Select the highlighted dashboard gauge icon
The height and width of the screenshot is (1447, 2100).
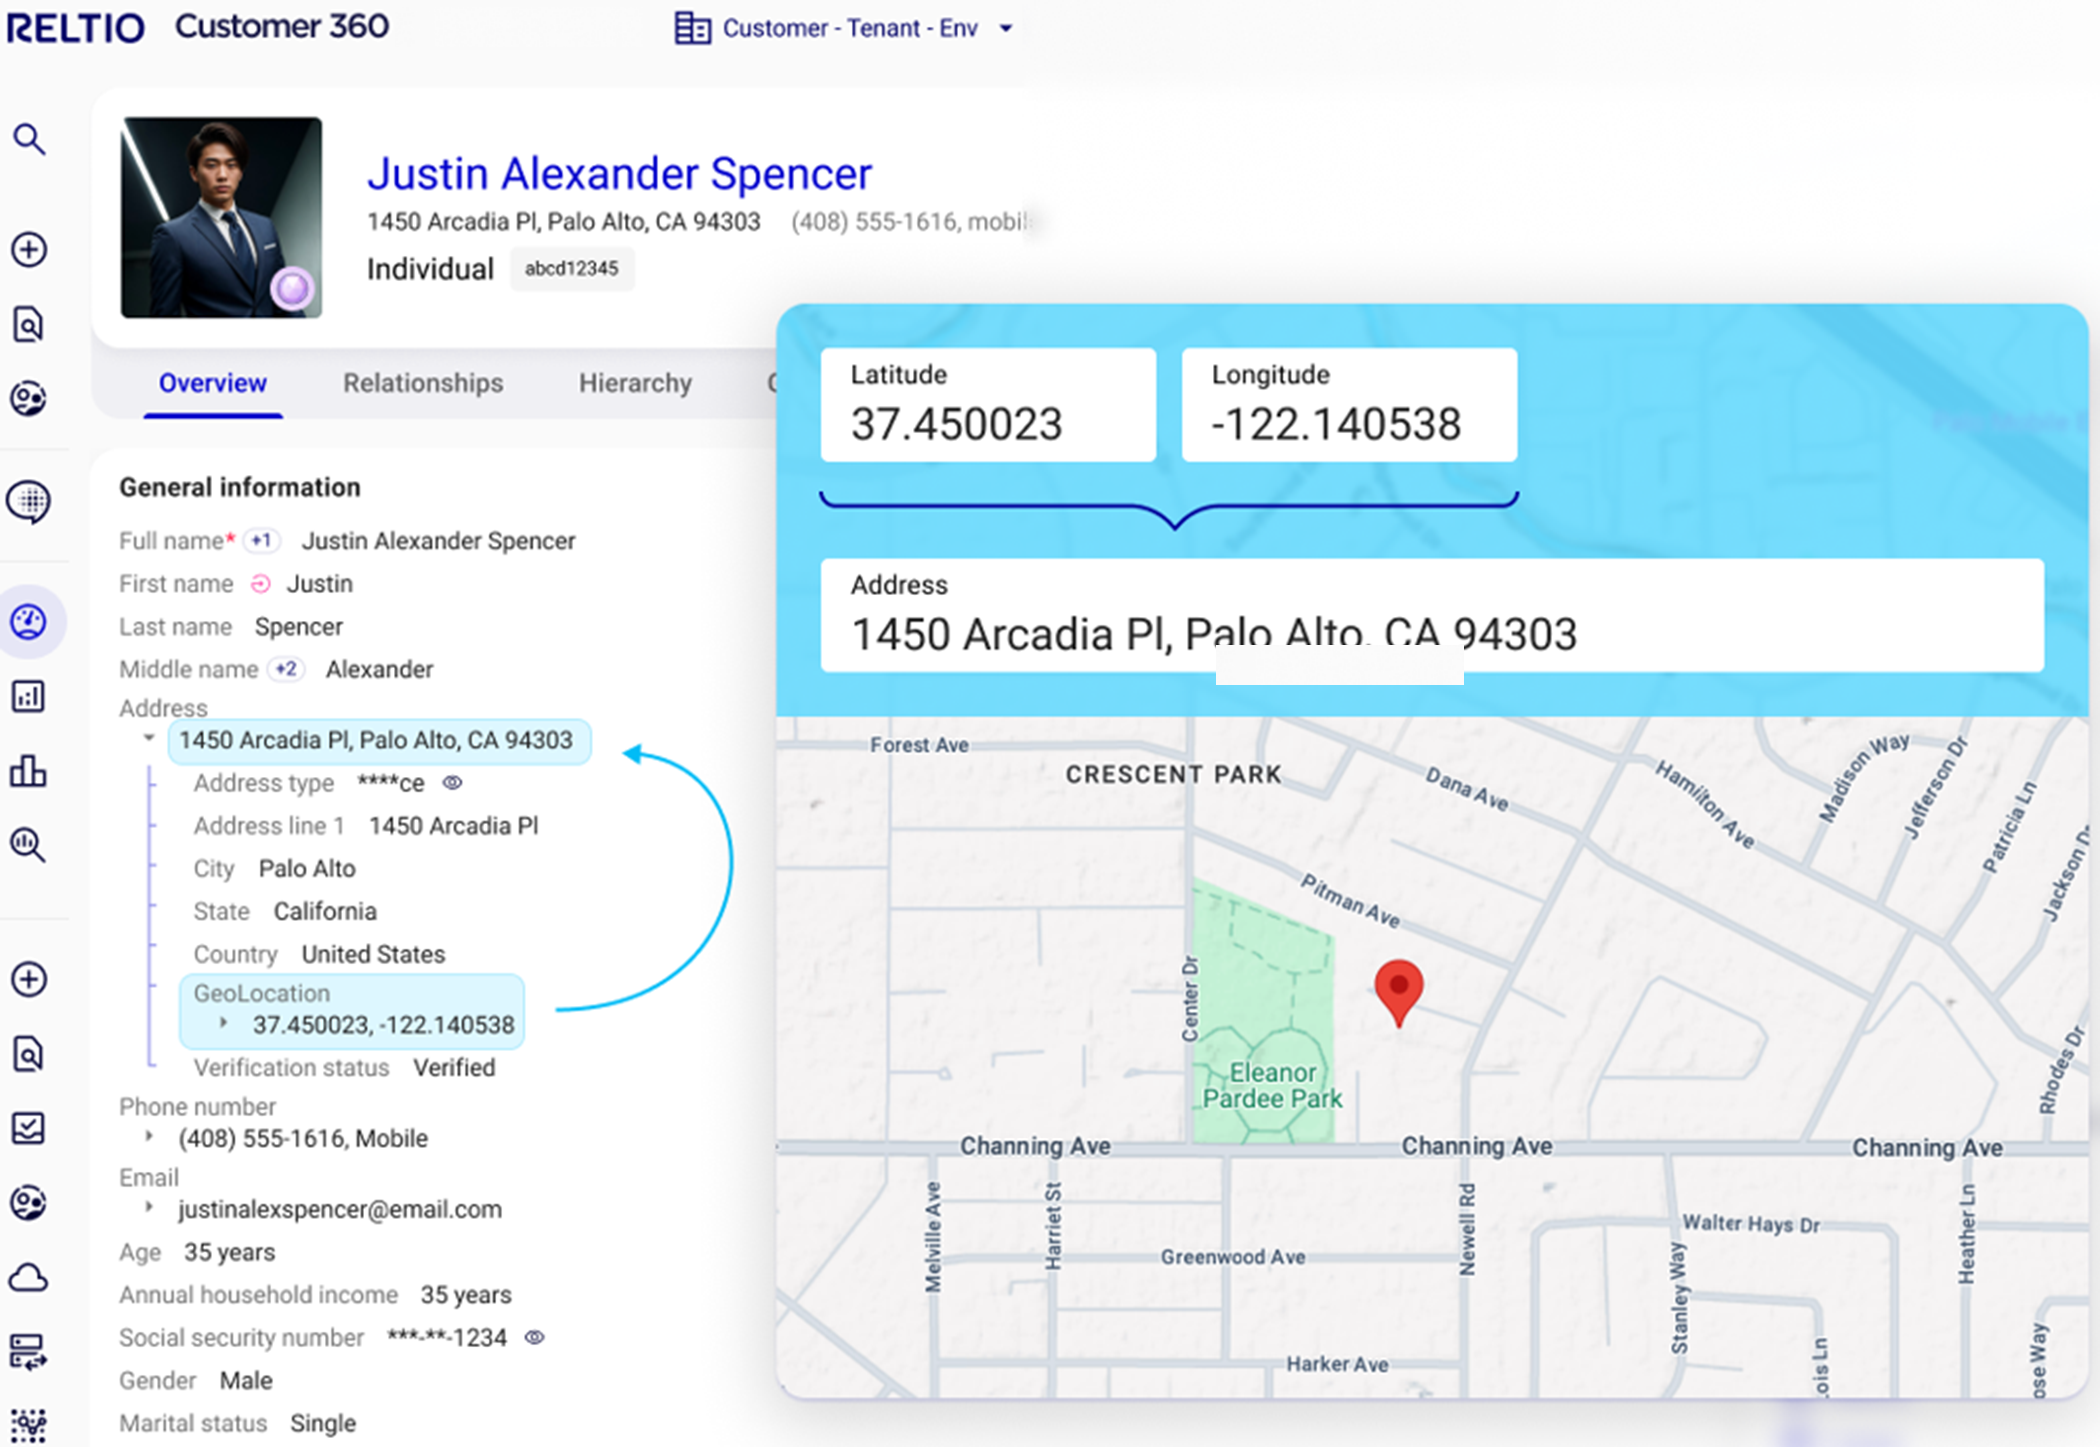click(x=29, y=622)
